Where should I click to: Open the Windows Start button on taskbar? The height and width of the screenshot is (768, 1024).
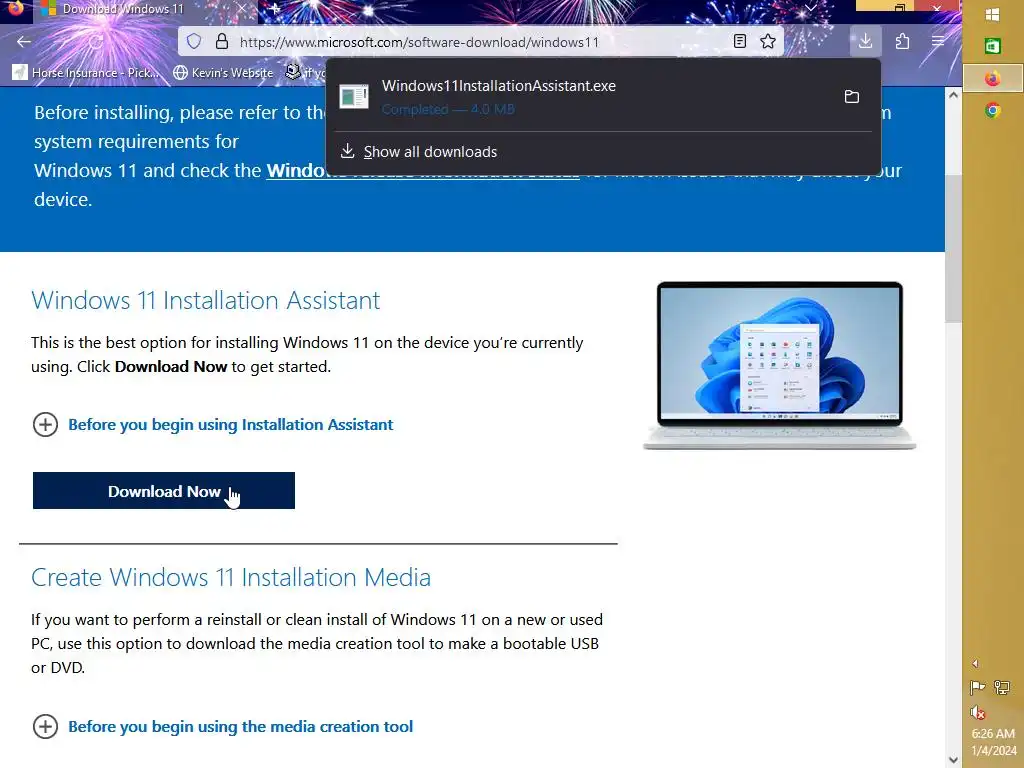pos(993,14)
